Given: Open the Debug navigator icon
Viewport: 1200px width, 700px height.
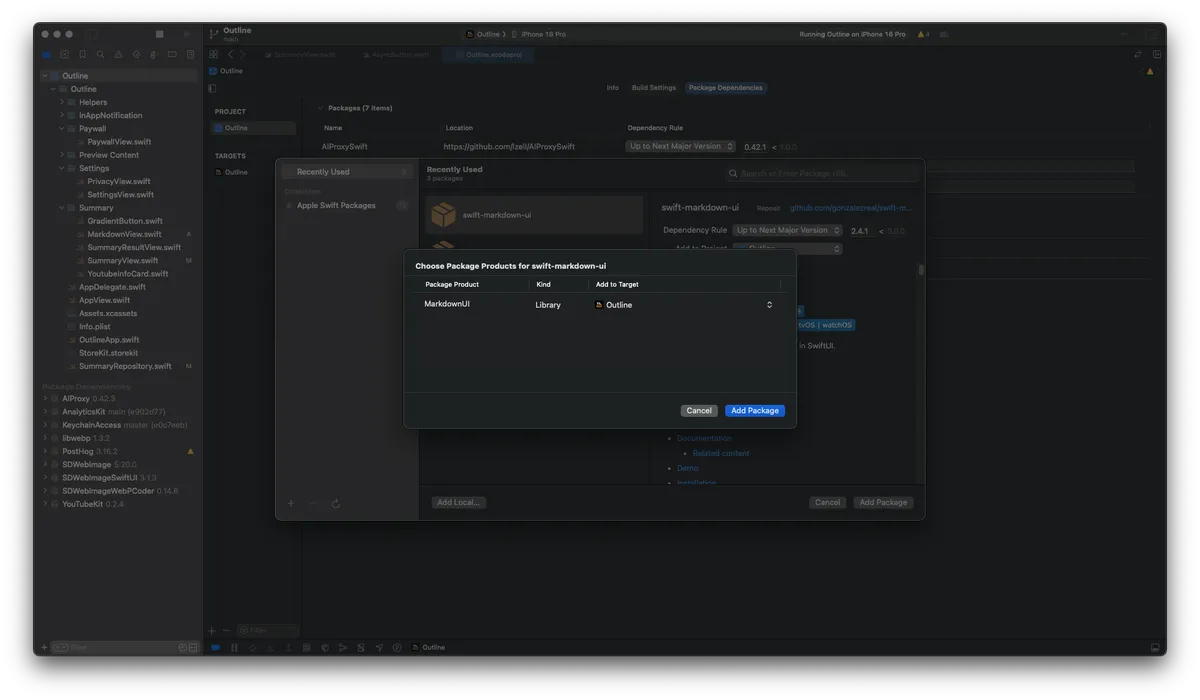Looking at the screenshot, I should [154, 55].
